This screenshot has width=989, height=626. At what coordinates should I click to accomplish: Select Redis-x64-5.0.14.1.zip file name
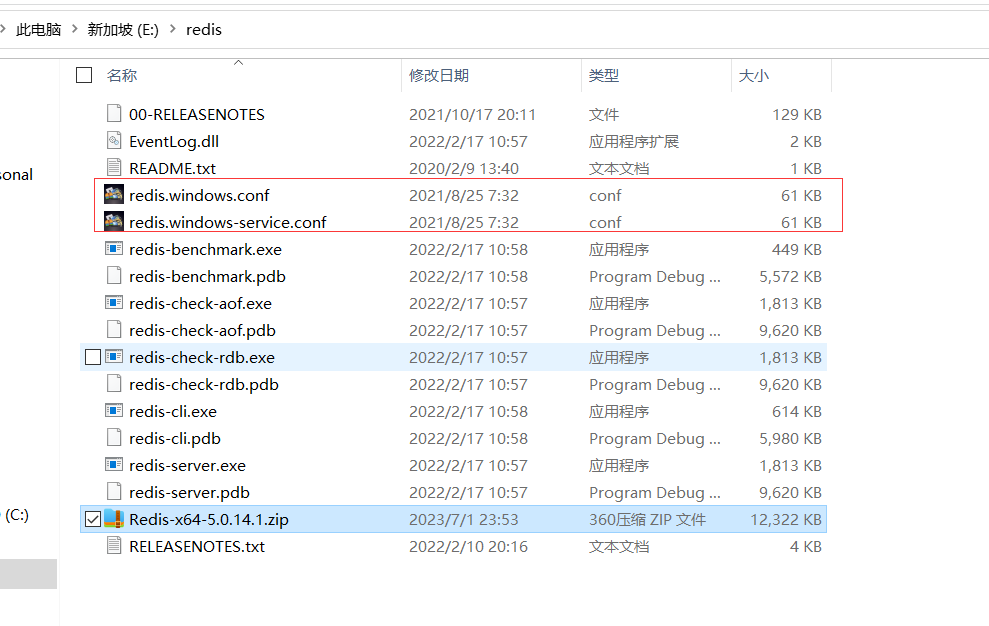tap(209, 519)
